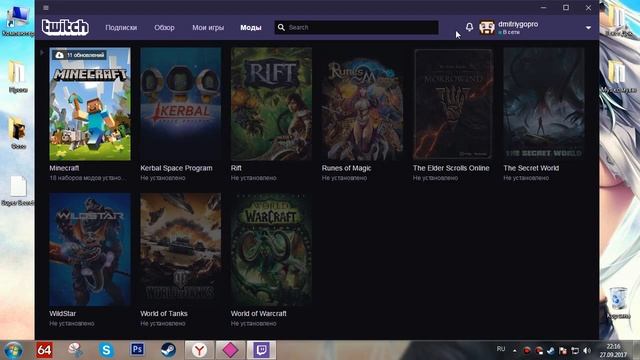Pick the World of Warcraft cover
The image size is (640, 360).
[271, 250]
